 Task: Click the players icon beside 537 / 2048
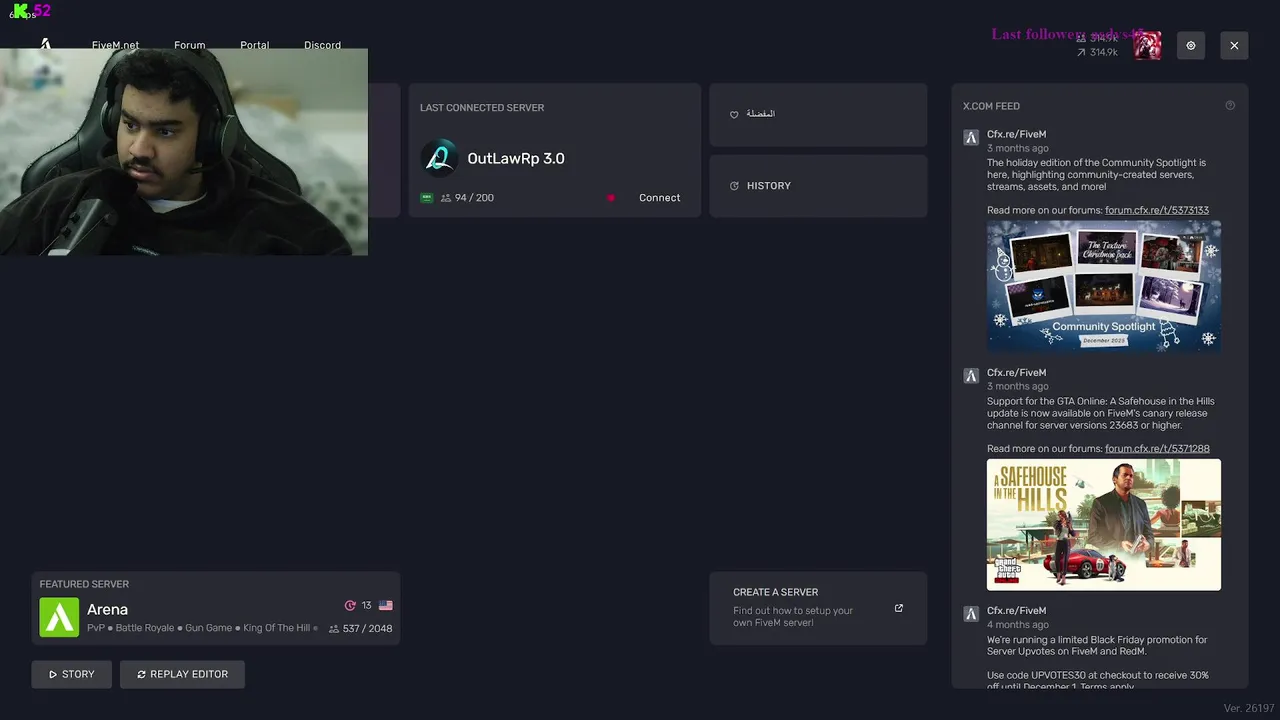(334, 629)
